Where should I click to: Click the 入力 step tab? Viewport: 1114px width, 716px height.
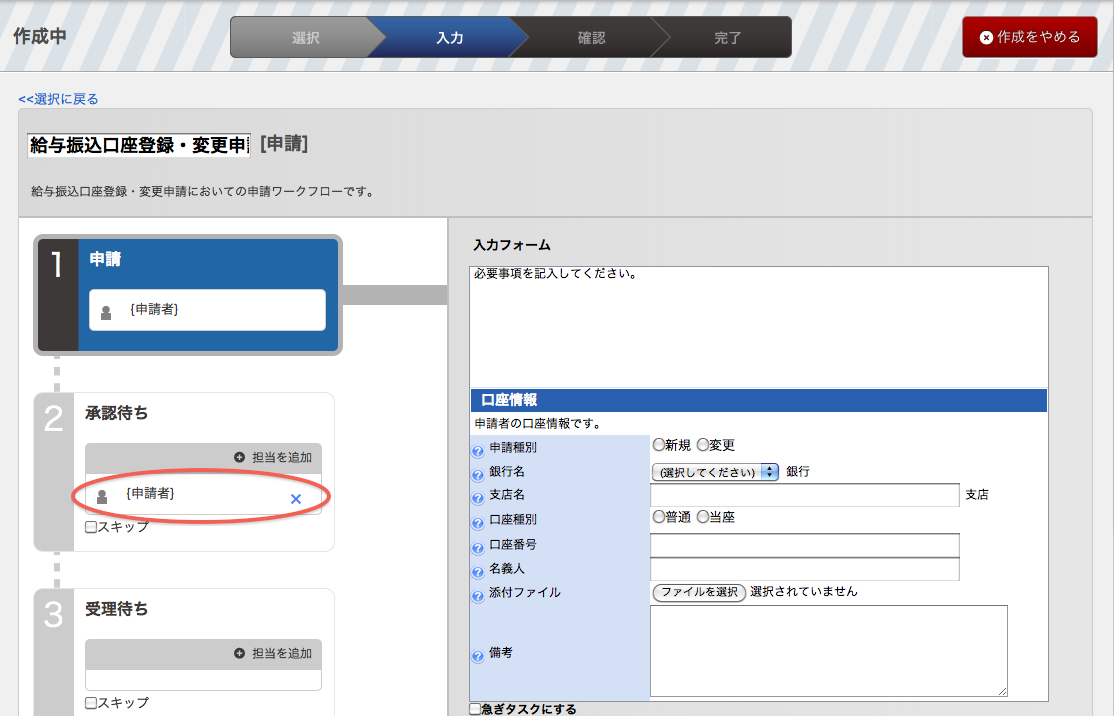[450, 38]
